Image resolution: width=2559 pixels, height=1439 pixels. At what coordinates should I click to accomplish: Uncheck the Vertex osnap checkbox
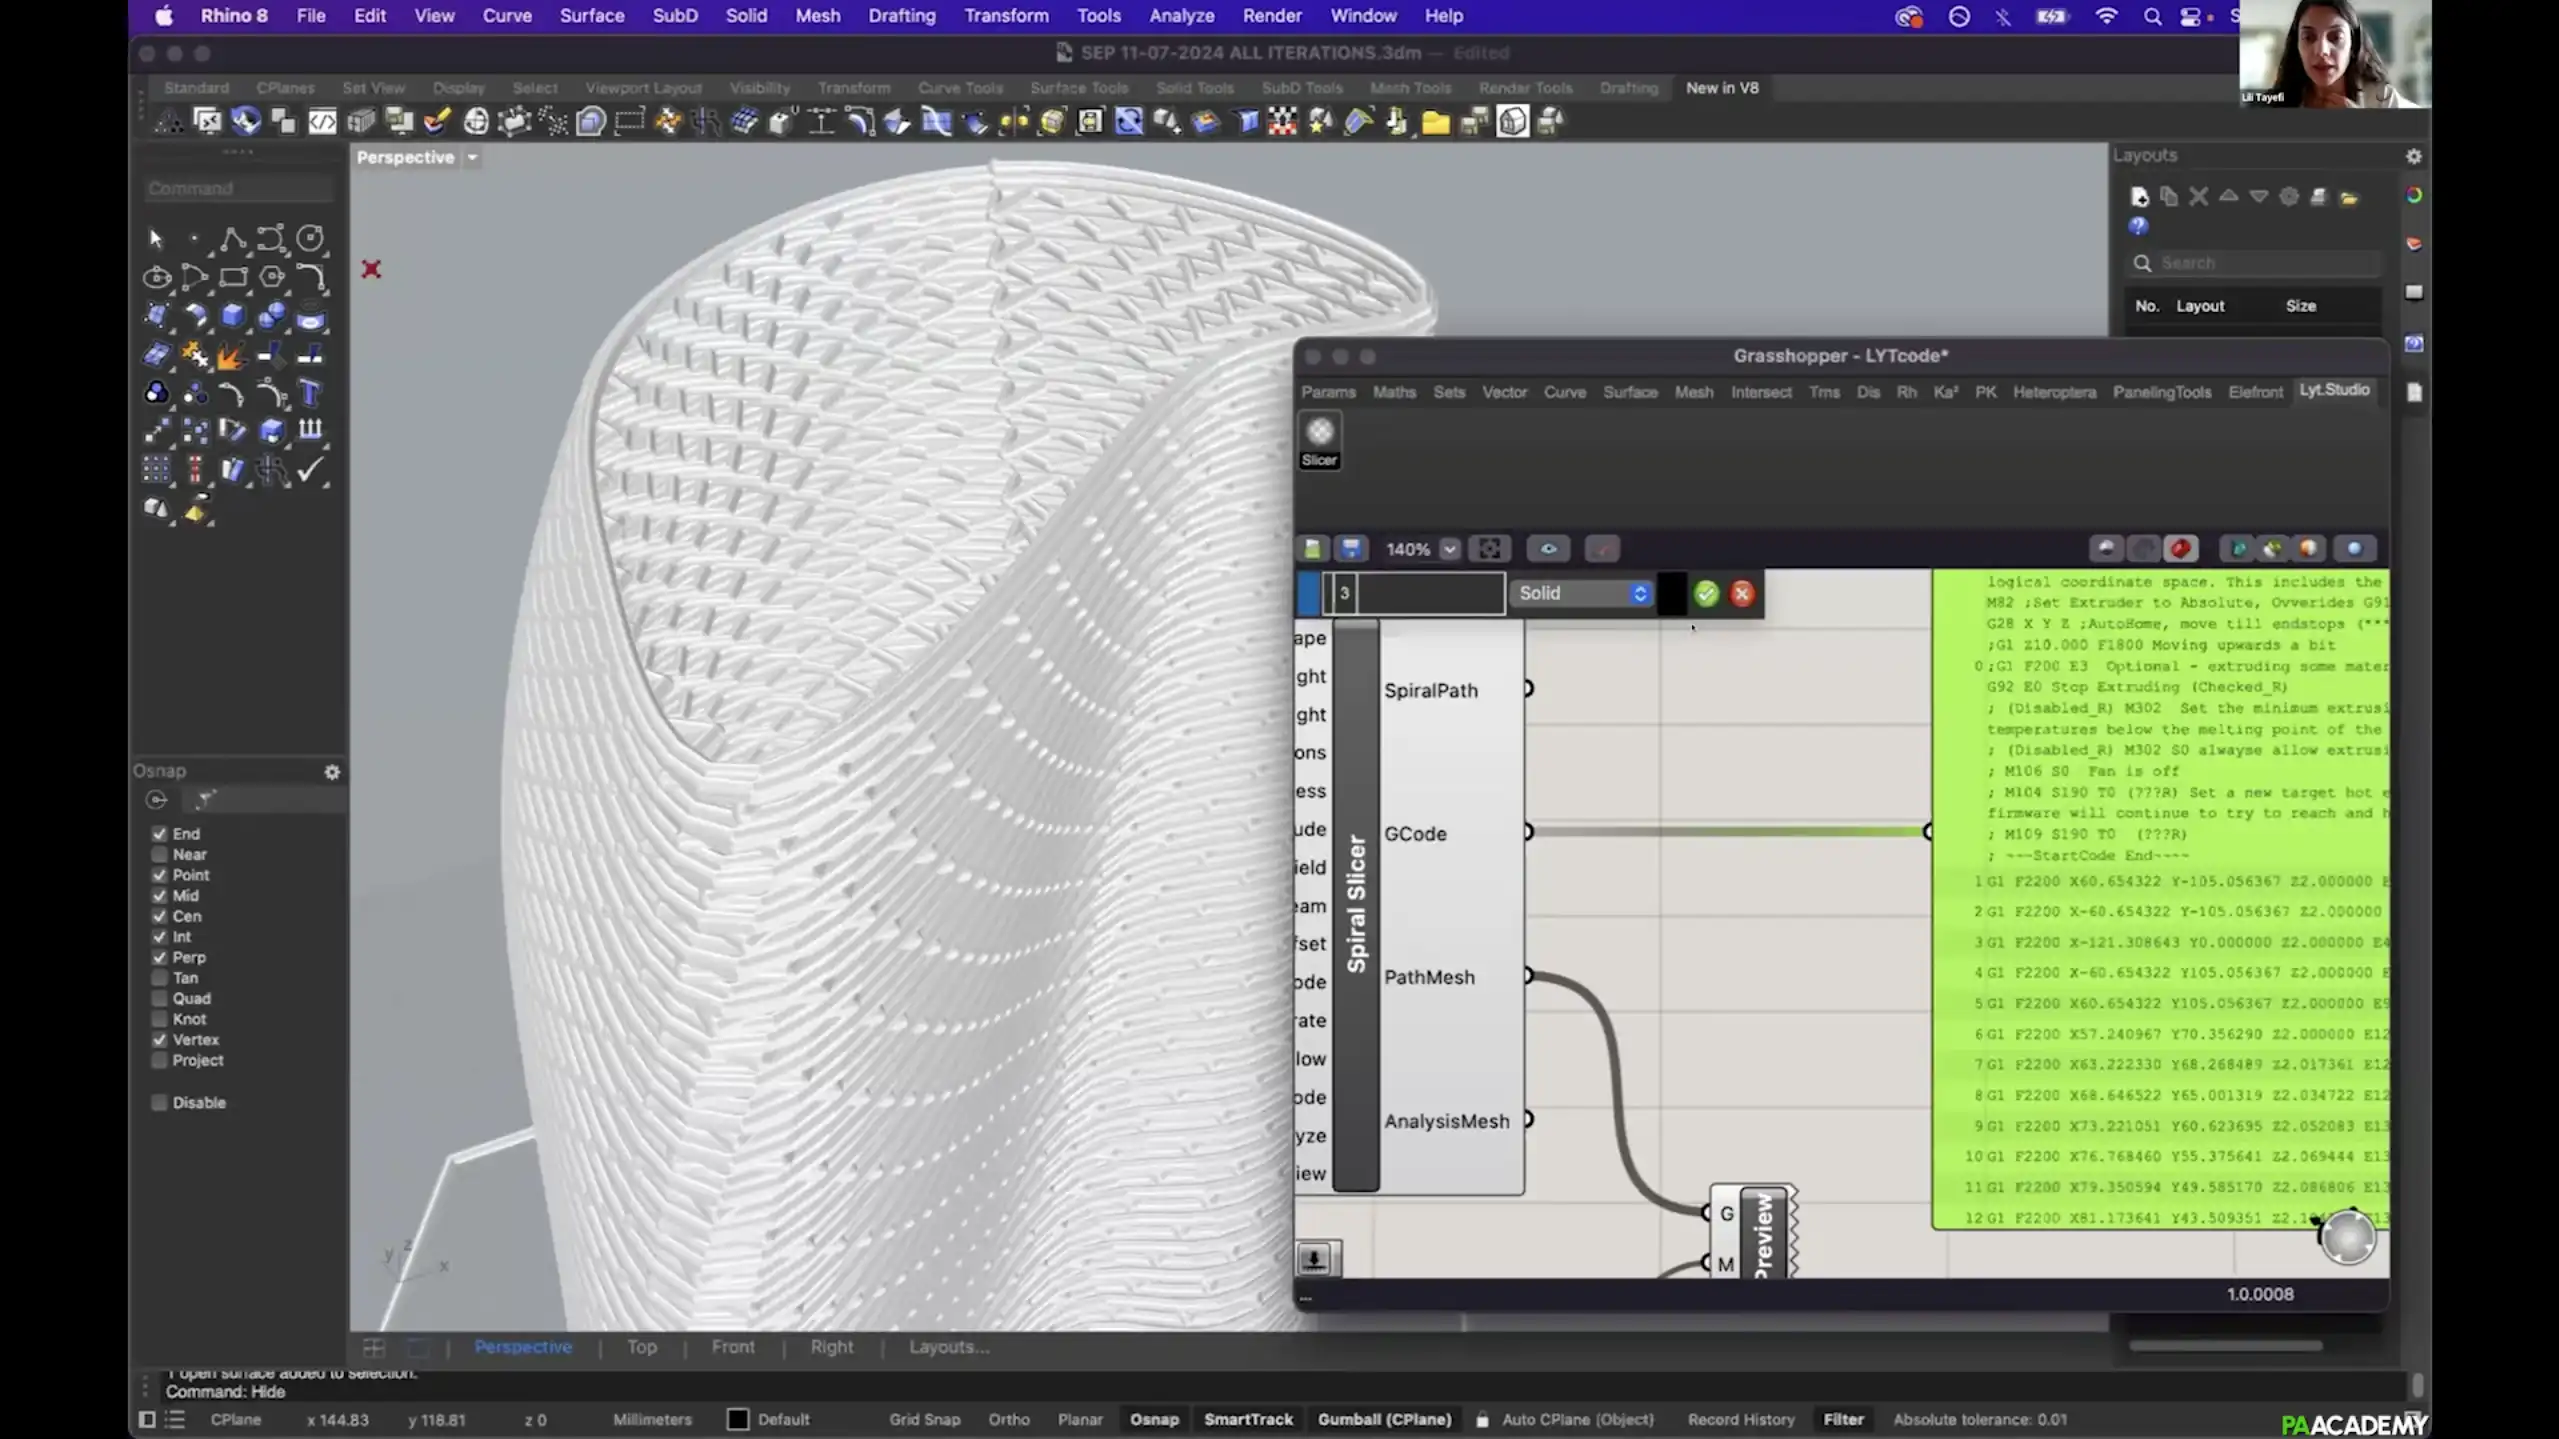point(159,1040)
